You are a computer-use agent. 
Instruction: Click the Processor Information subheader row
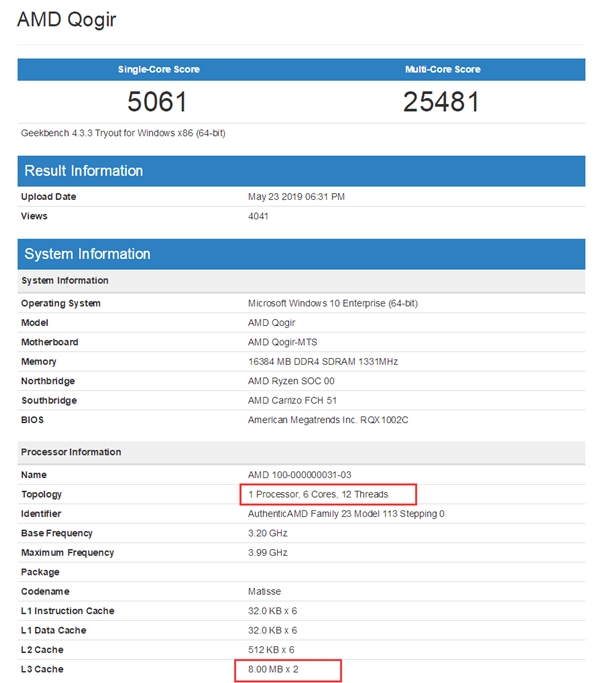(301, 452)
